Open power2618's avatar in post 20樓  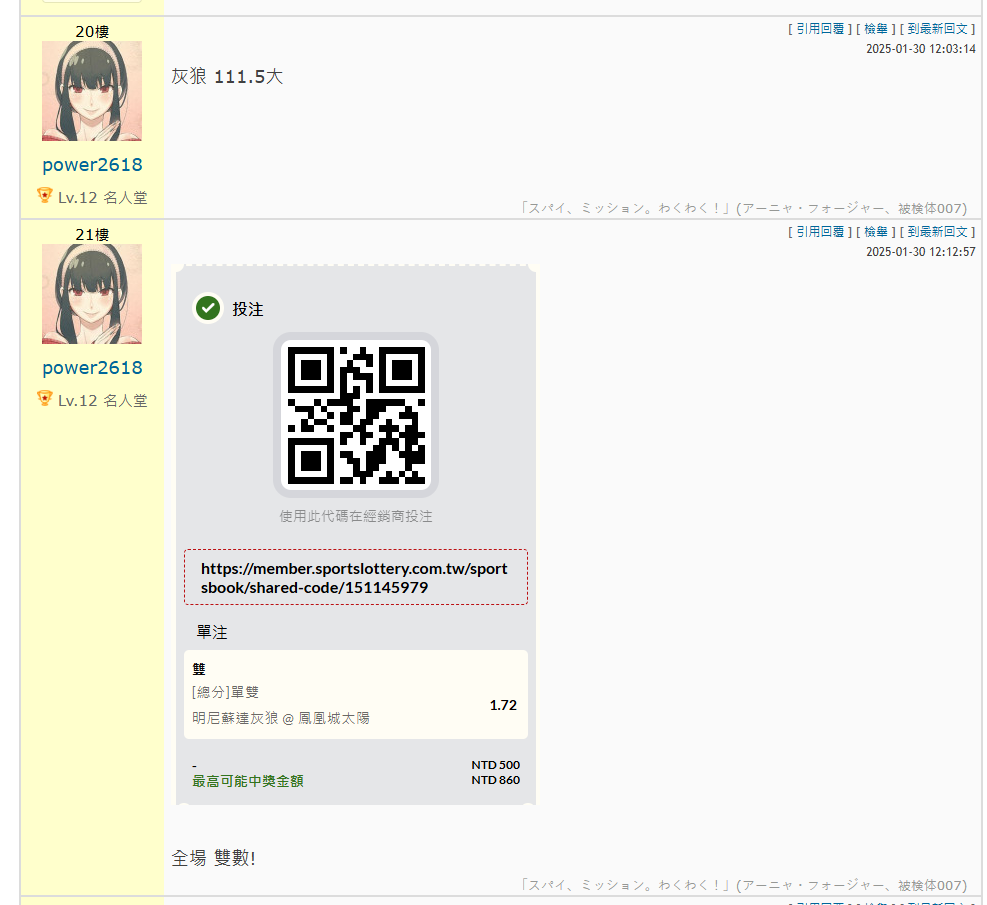click(92, 91)
